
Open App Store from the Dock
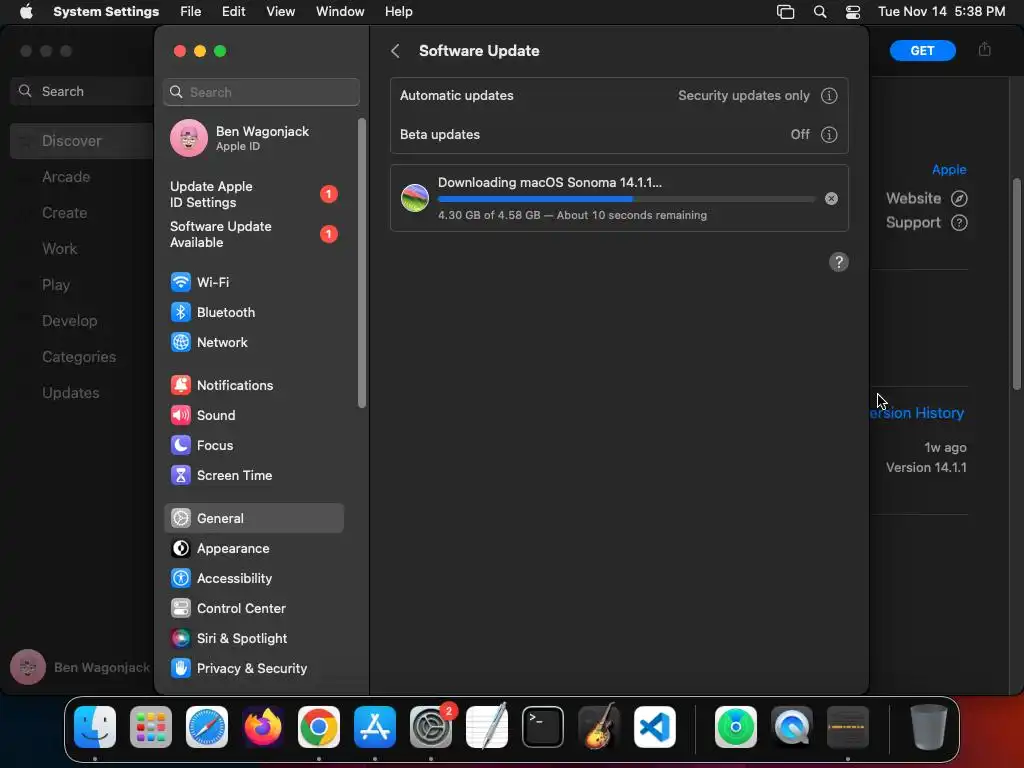point(375,728)
